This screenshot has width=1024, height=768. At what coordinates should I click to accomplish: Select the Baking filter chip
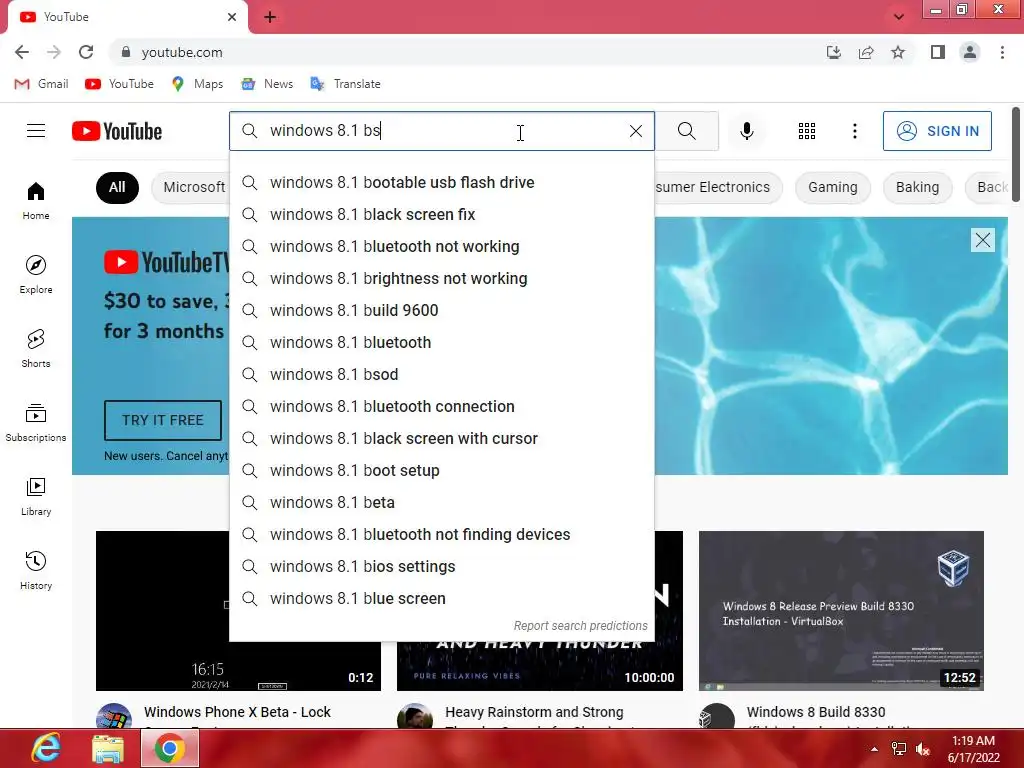(x=917, y=187)
